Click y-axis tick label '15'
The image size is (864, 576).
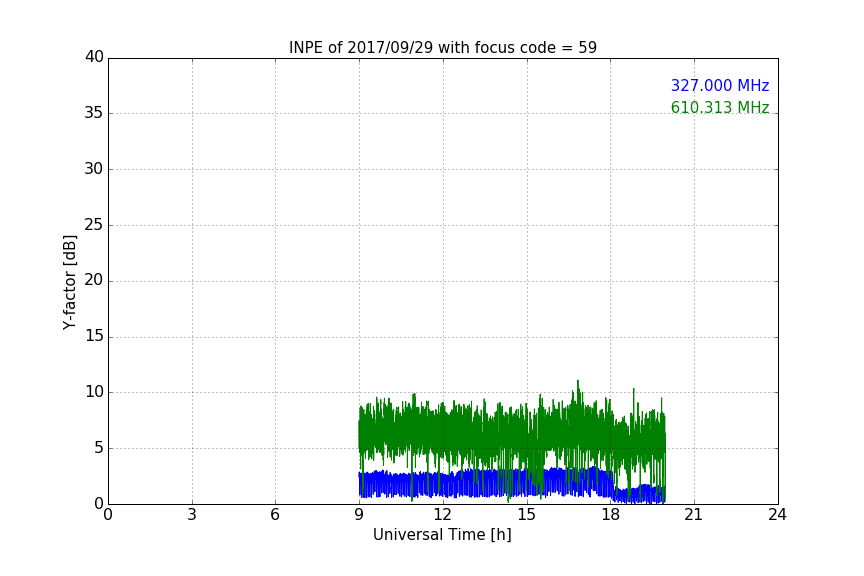click(94, 336)
